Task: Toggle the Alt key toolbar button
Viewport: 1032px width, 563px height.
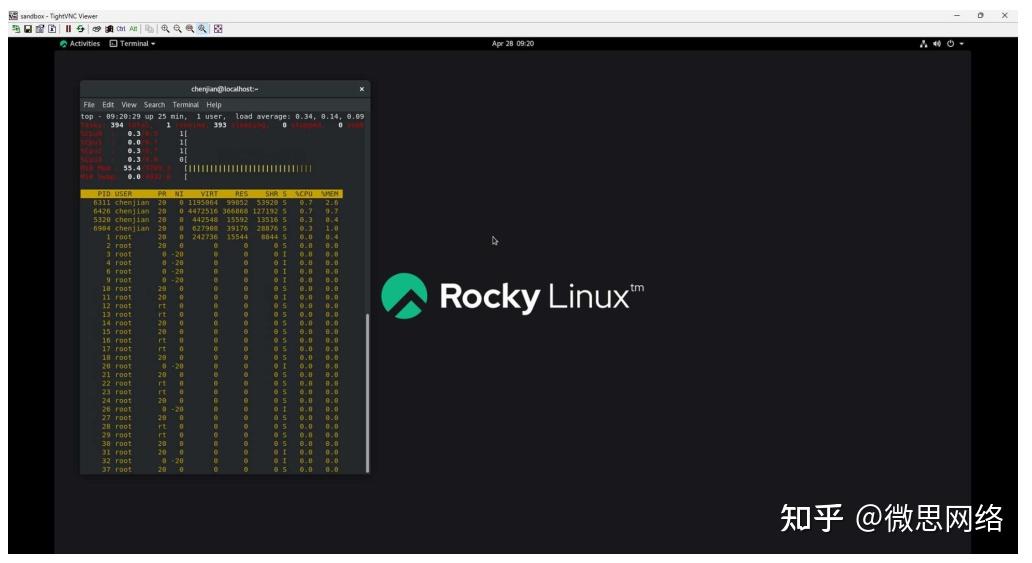Action: pyautogui.click(x=134, y=29)
